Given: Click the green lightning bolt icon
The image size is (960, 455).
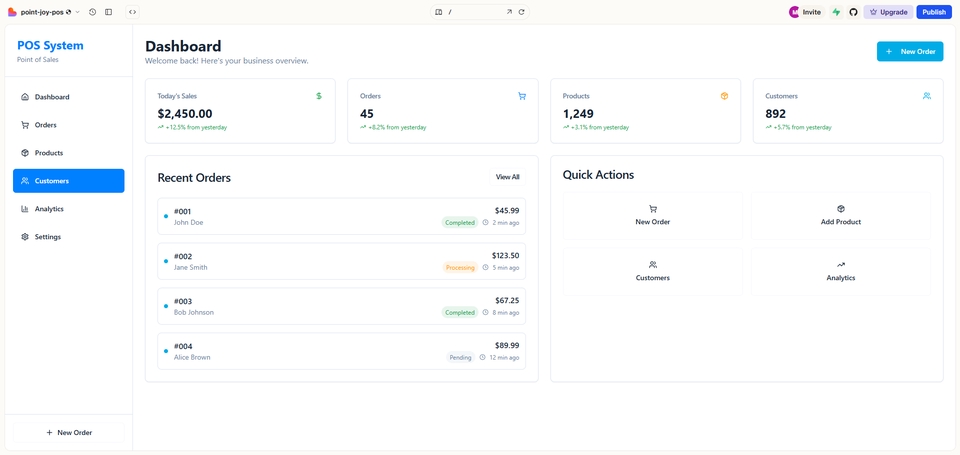Looking at the screenshot, I should click(836, 12).
